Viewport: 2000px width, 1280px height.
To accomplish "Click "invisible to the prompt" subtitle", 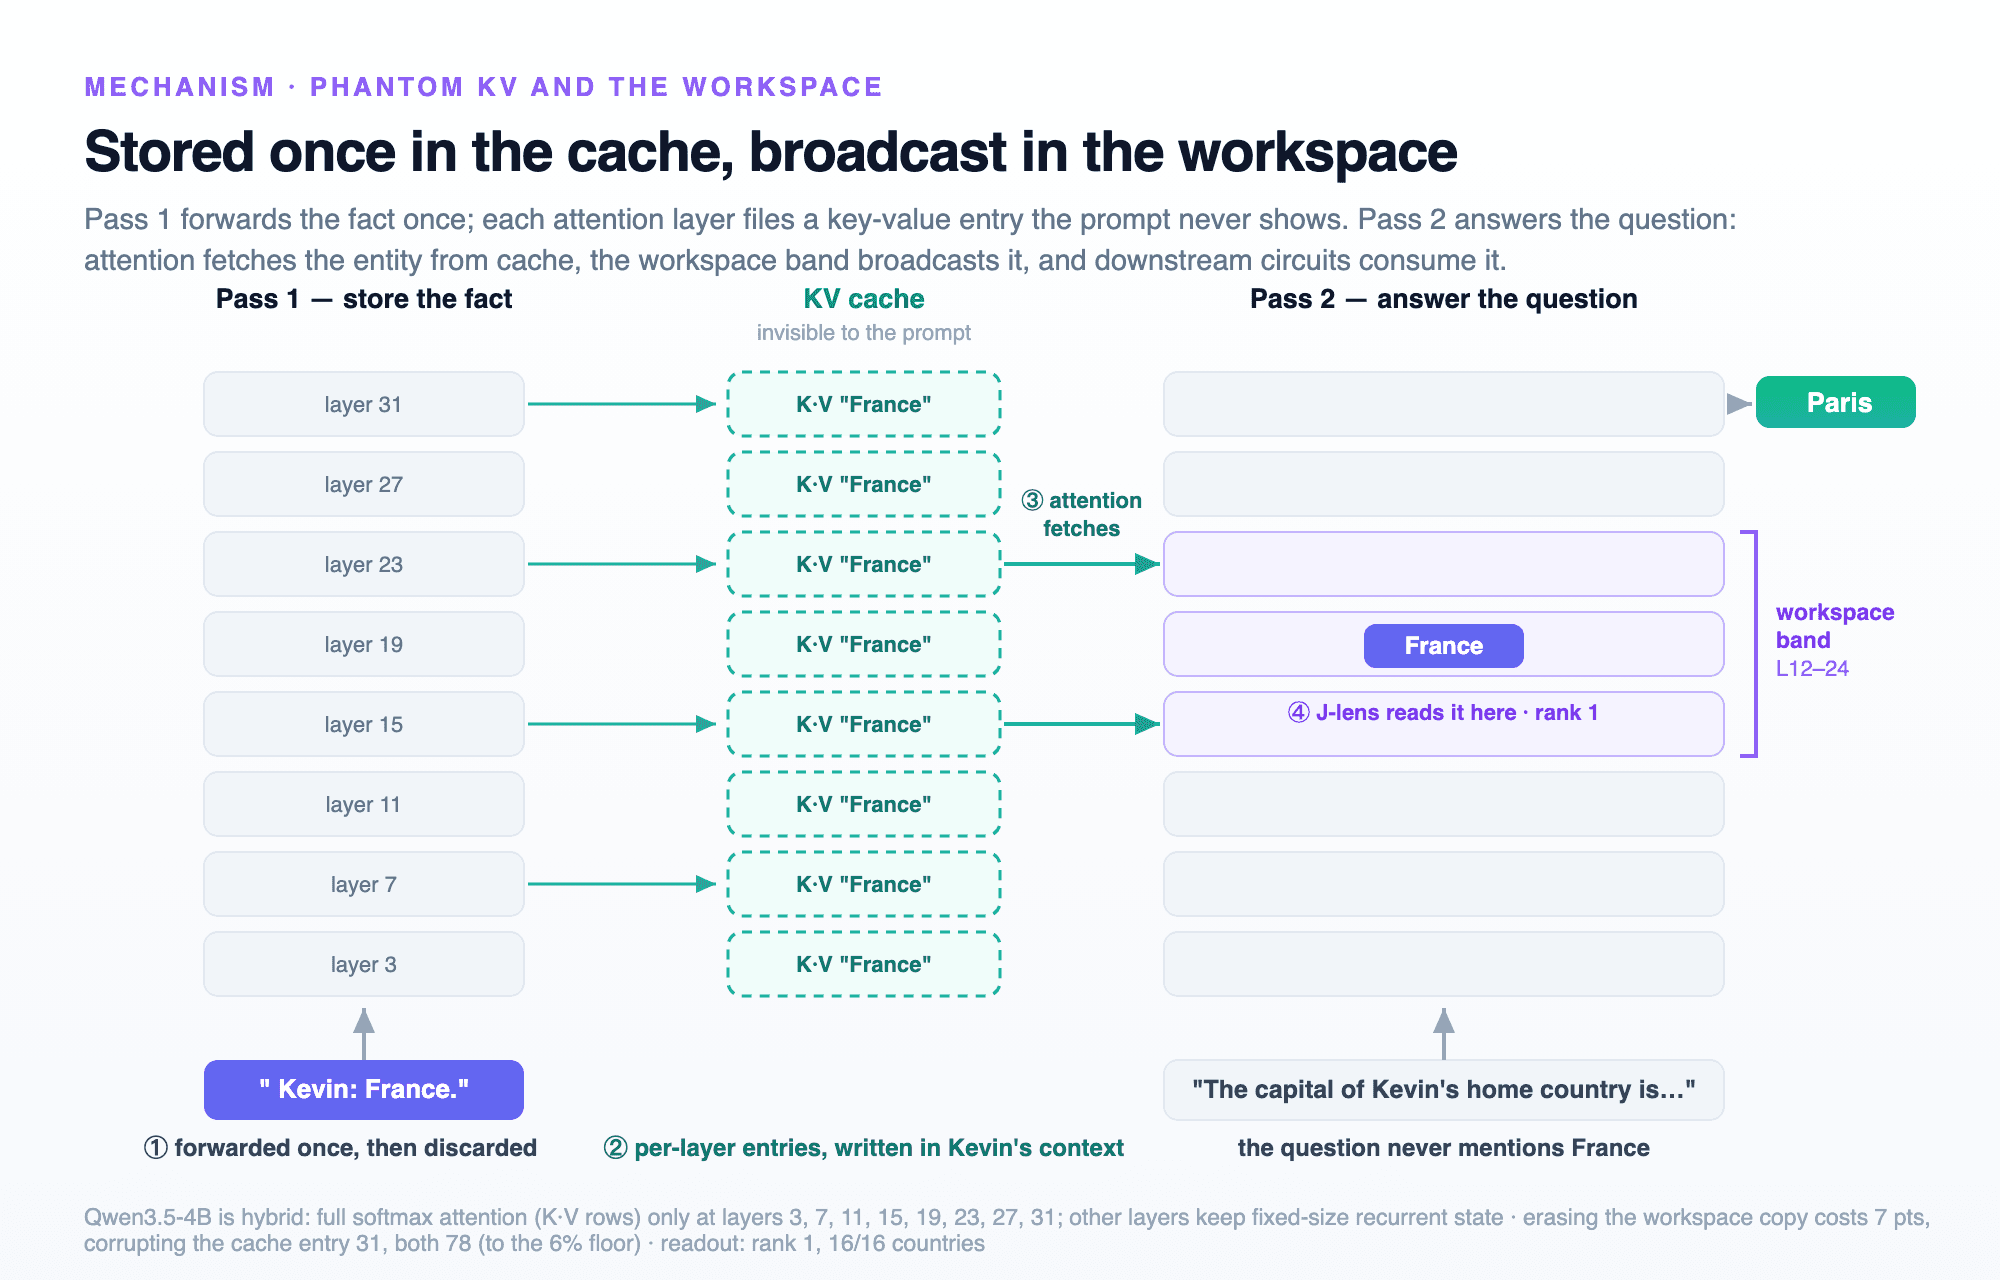I will pos(864,333).
